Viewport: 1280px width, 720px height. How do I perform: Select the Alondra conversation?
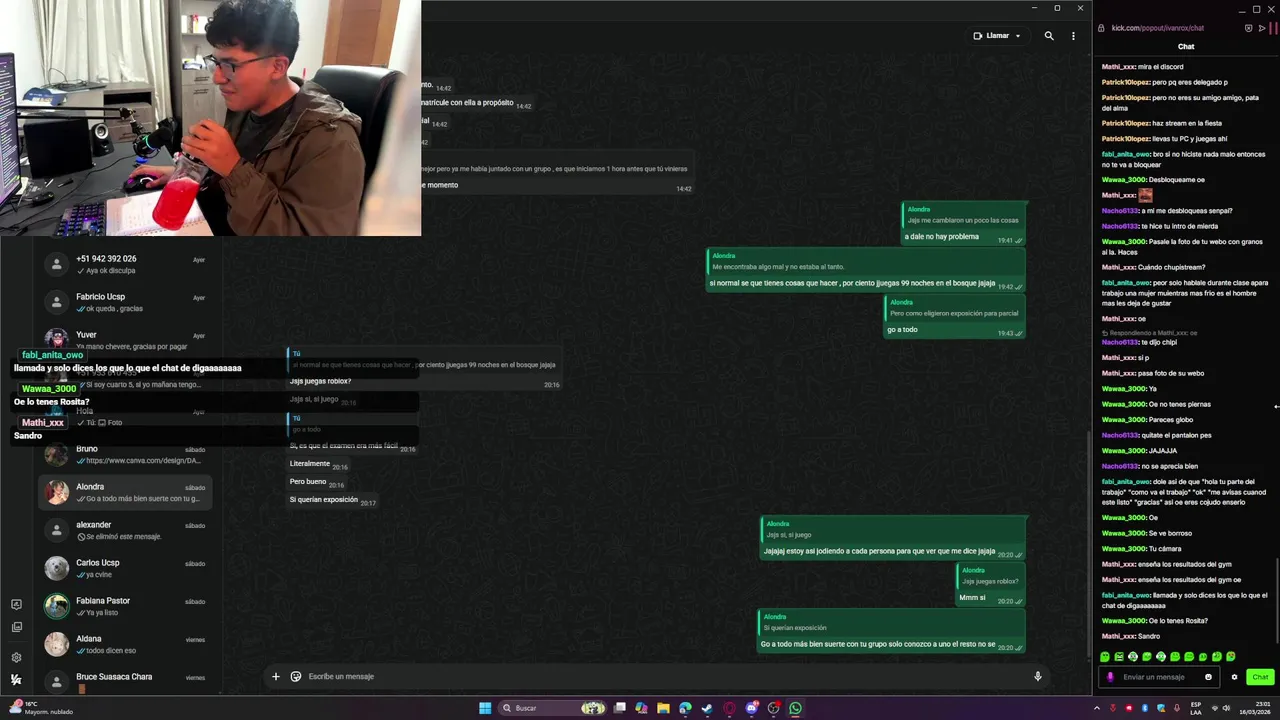[125, 492]
